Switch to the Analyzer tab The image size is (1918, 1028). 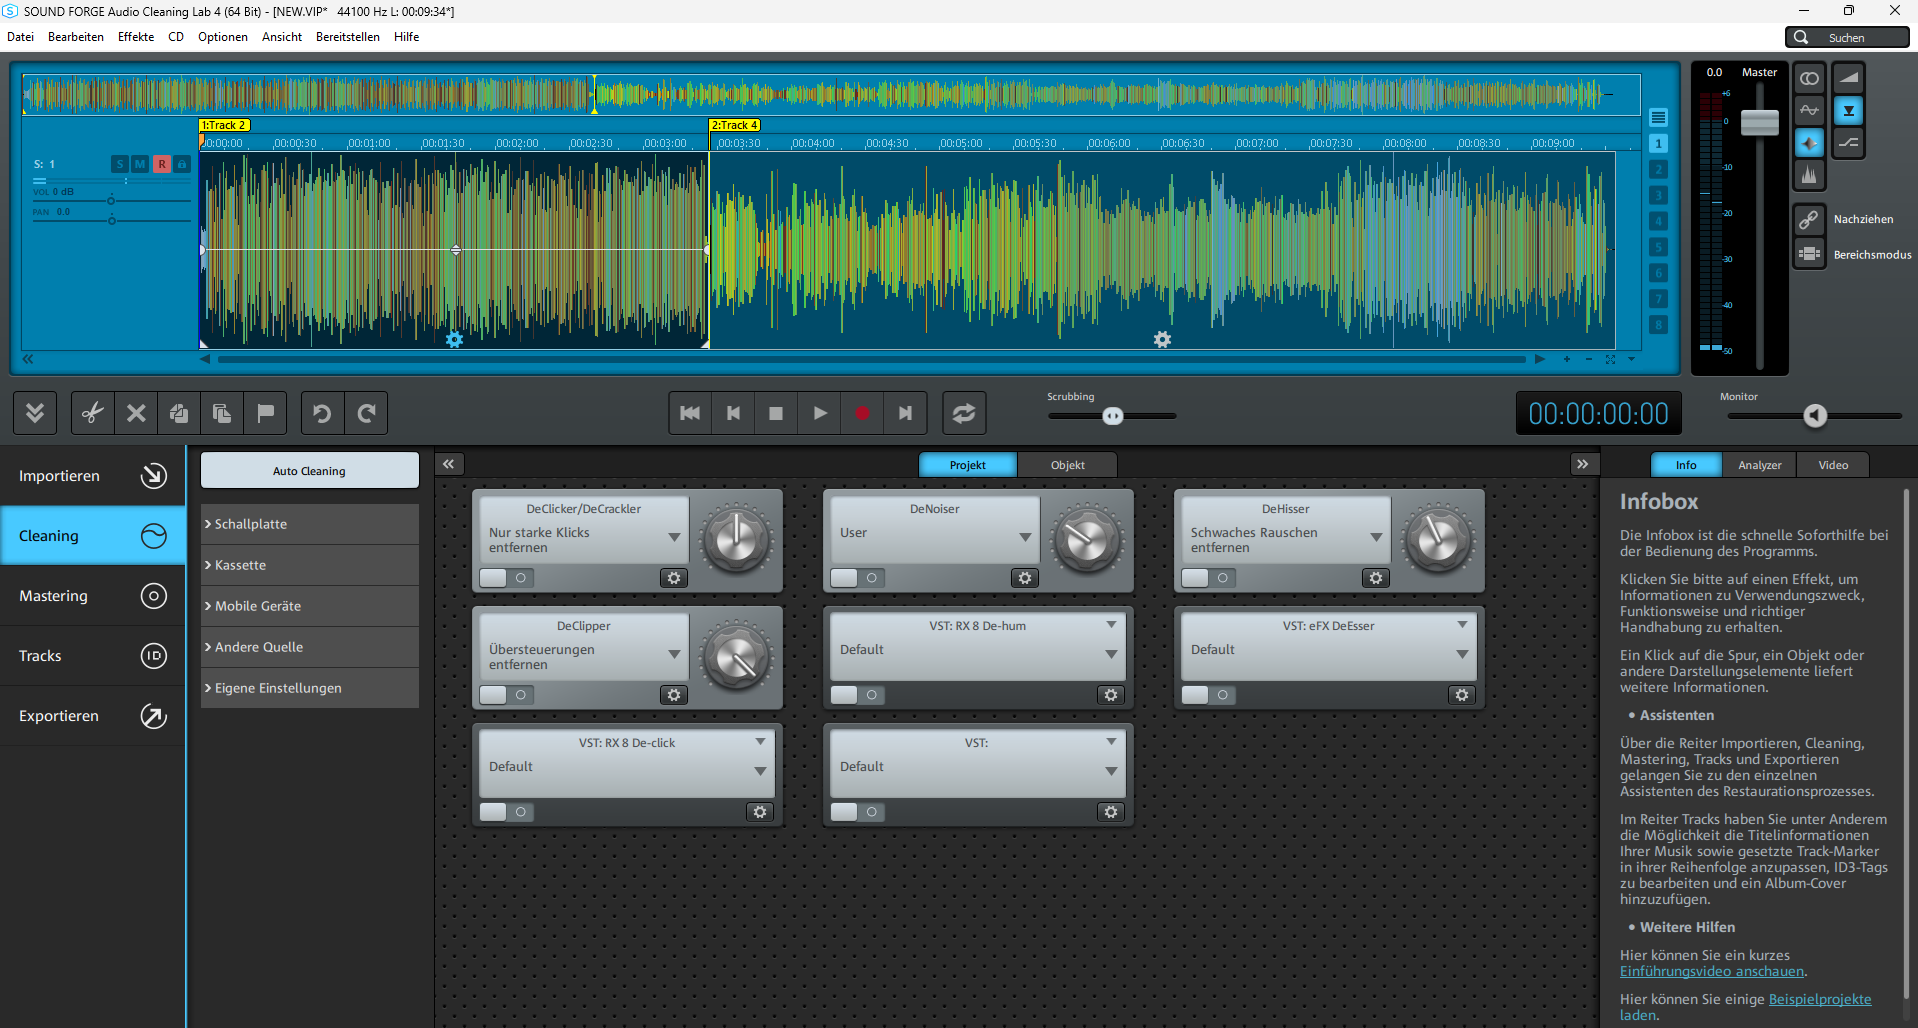[x=1759, y=465]
